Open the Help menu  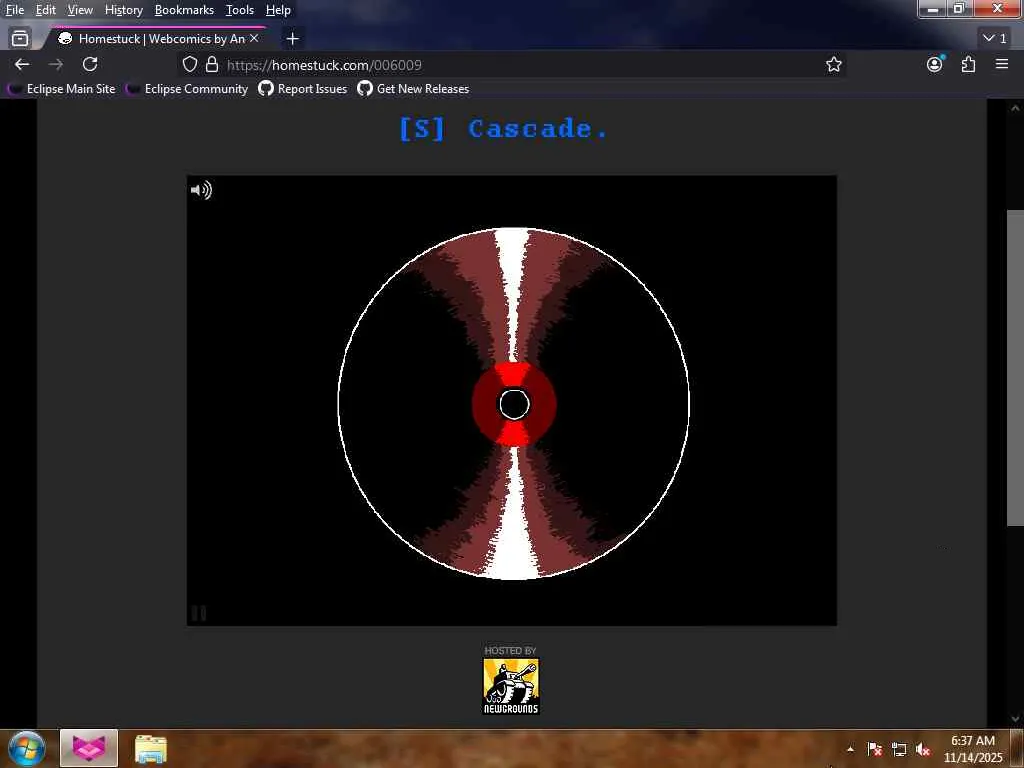tap(278, 10)
